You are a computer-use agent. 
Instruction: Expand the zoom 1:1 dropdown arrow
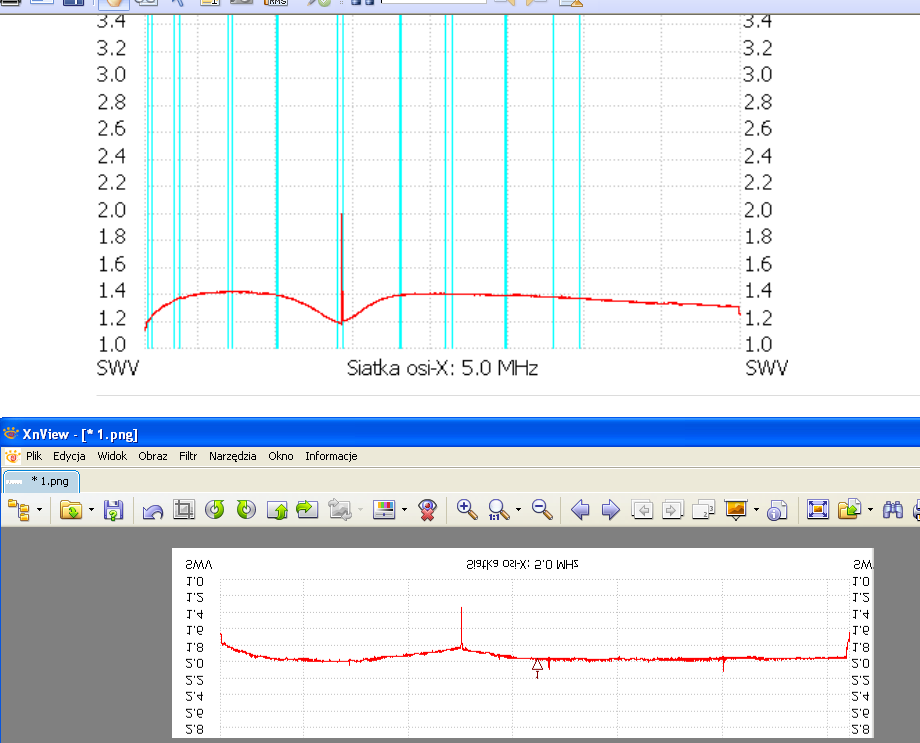point(518,510)
